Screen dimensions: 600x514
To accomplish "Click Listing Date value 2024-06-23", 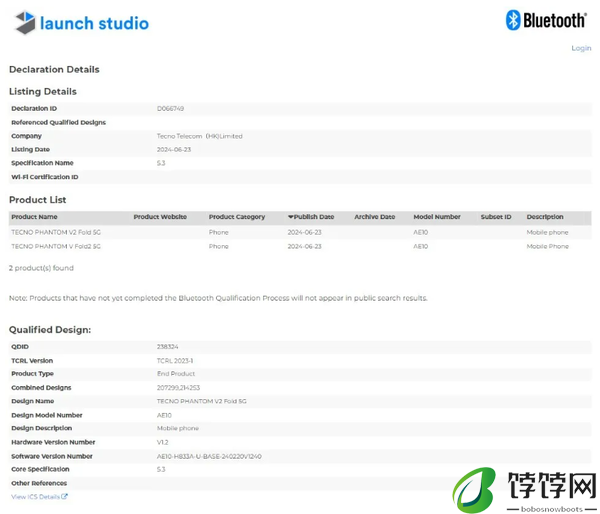I will coord(174,150).
